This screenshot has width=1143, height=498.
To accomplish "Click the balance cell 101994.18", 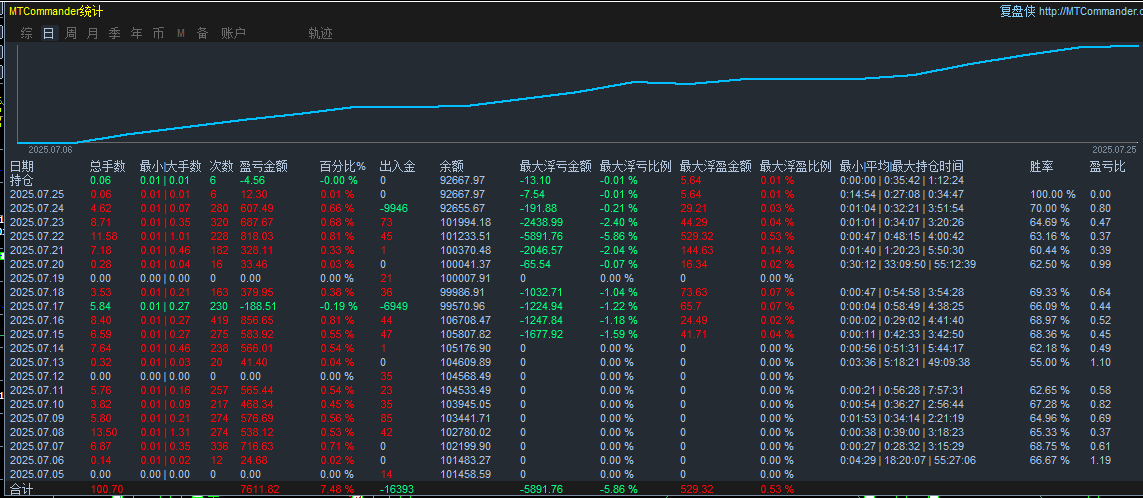I will click(x=466, y=222).
